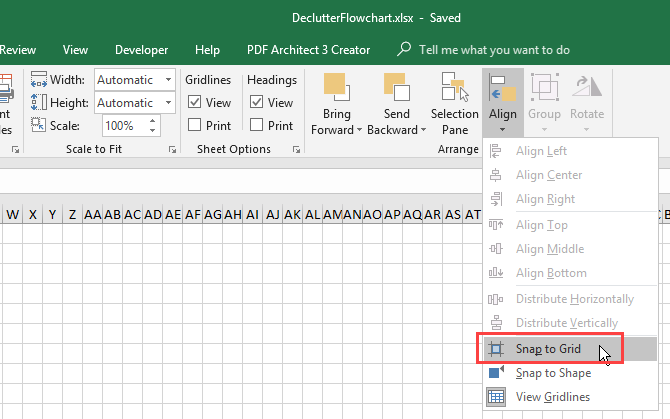Expand the Width Automatic dropdown
Image resolution: width=670 pixels, height=419 pixels.
pos(167,80)
